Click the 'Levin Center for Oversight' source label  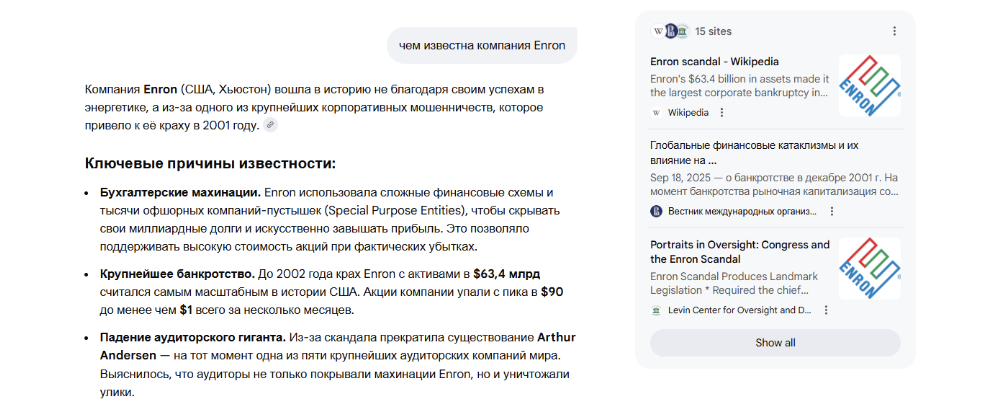(x=741, y=311)
